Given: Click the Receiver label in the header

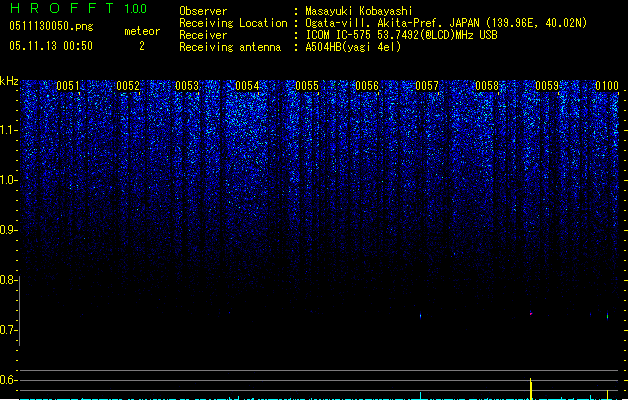Looking at the screenshot, I should point(203,35).
